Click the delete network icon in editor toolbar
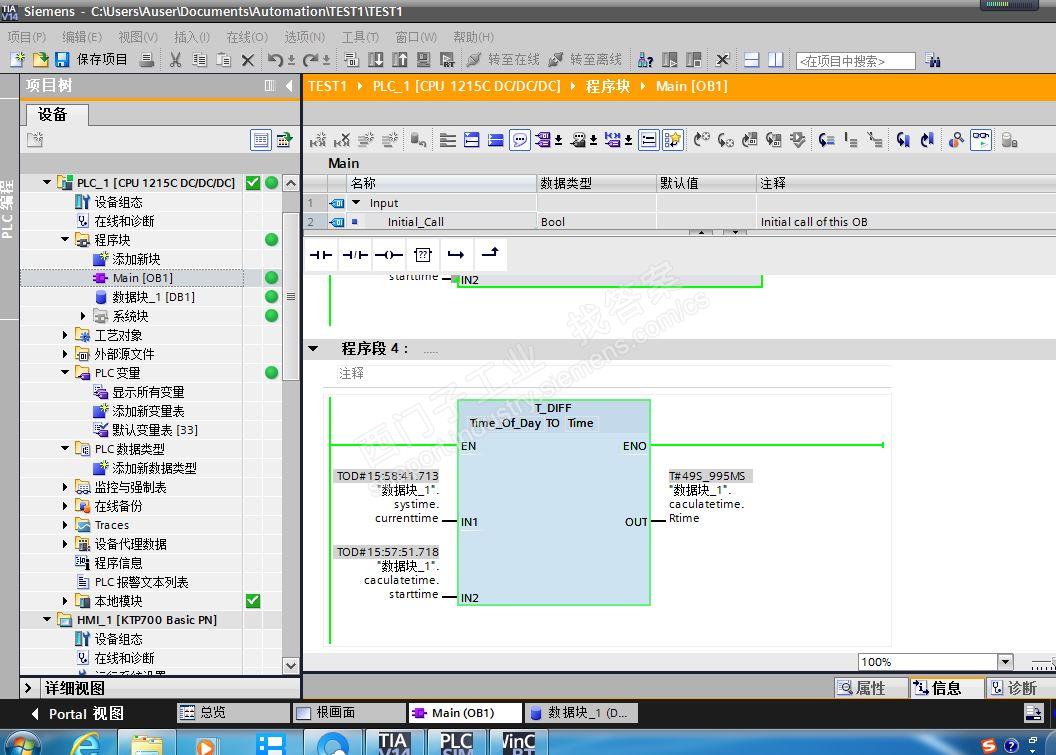Image resolution: width=1056 pixels, height=755 pixels. (342, 140)
